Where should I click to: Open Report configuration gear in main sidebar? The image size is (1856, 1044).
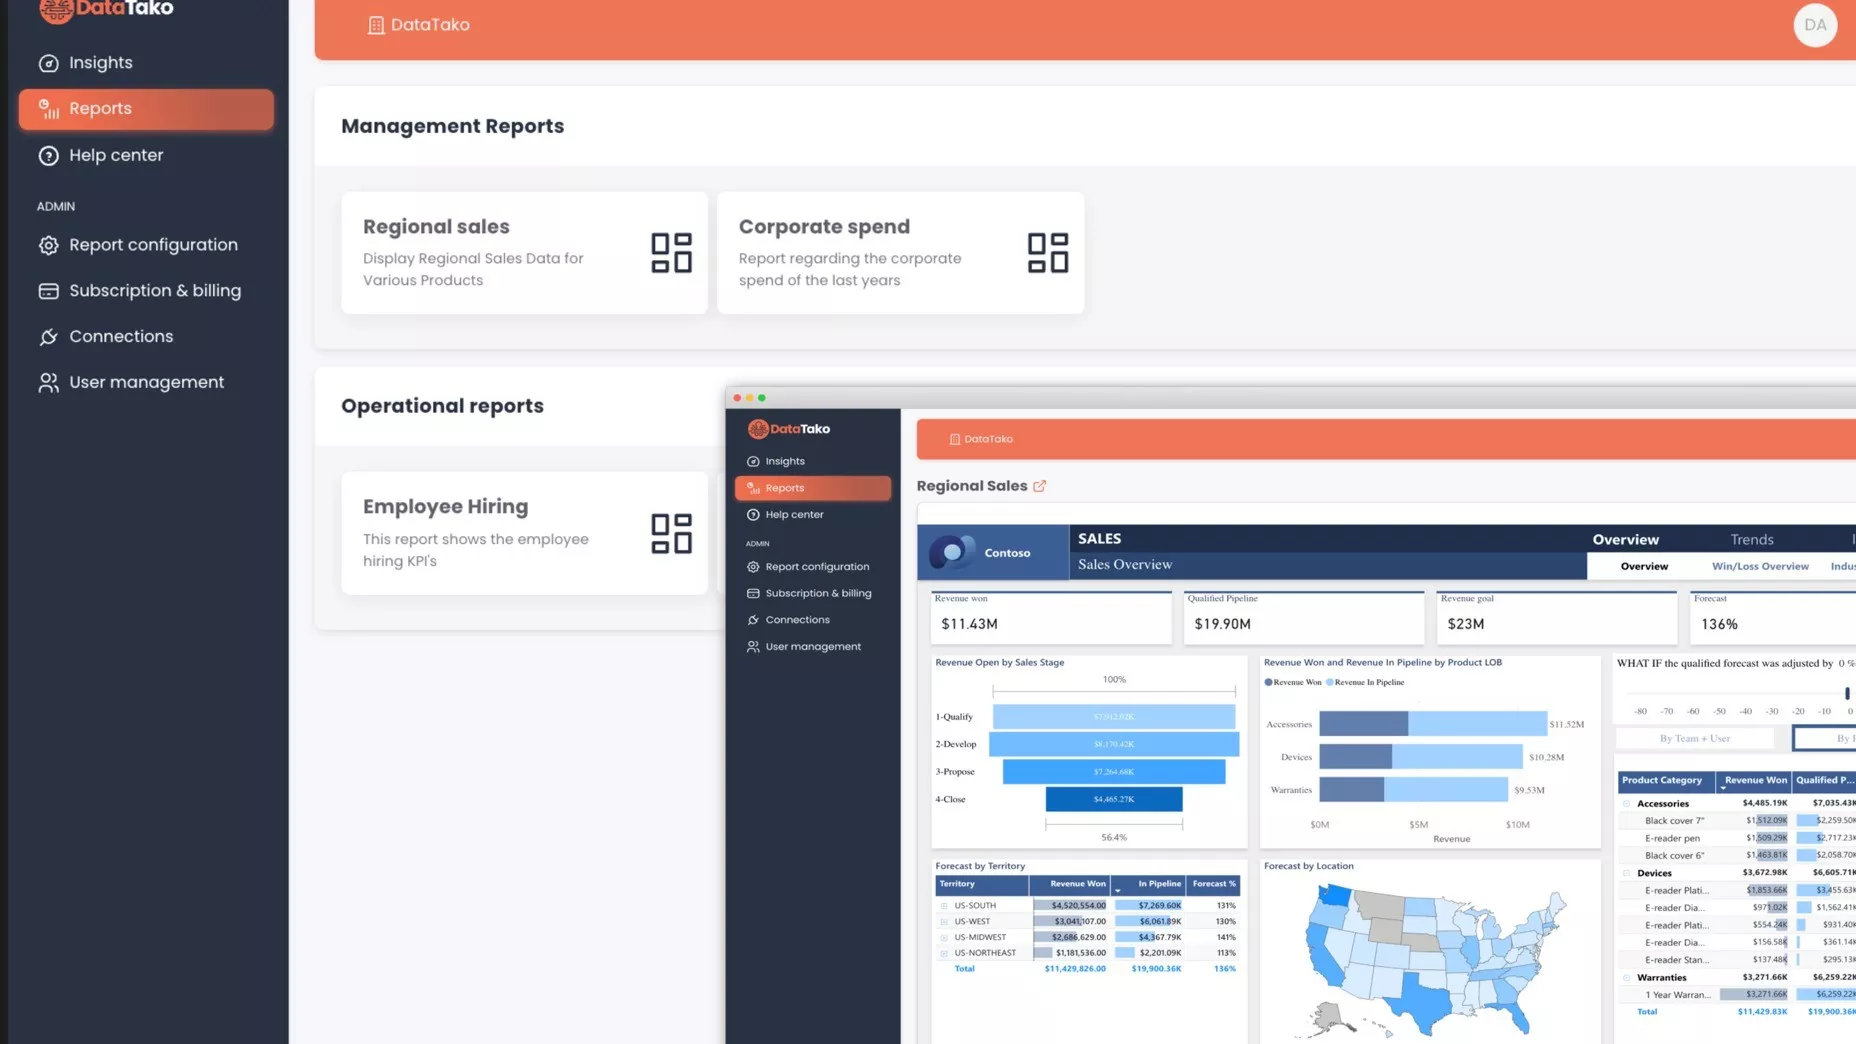coord(48,245)
